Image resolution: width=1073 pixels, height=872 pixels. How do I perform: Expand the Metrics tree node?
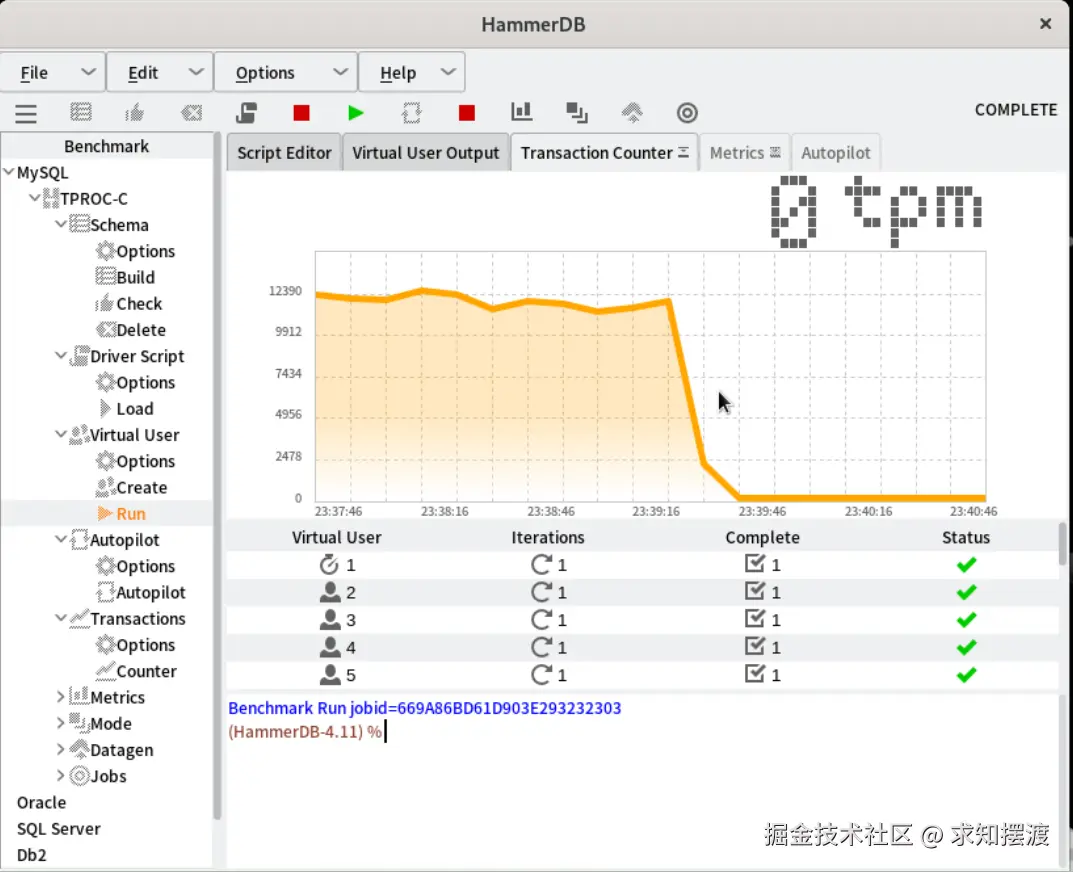[60, 697]
